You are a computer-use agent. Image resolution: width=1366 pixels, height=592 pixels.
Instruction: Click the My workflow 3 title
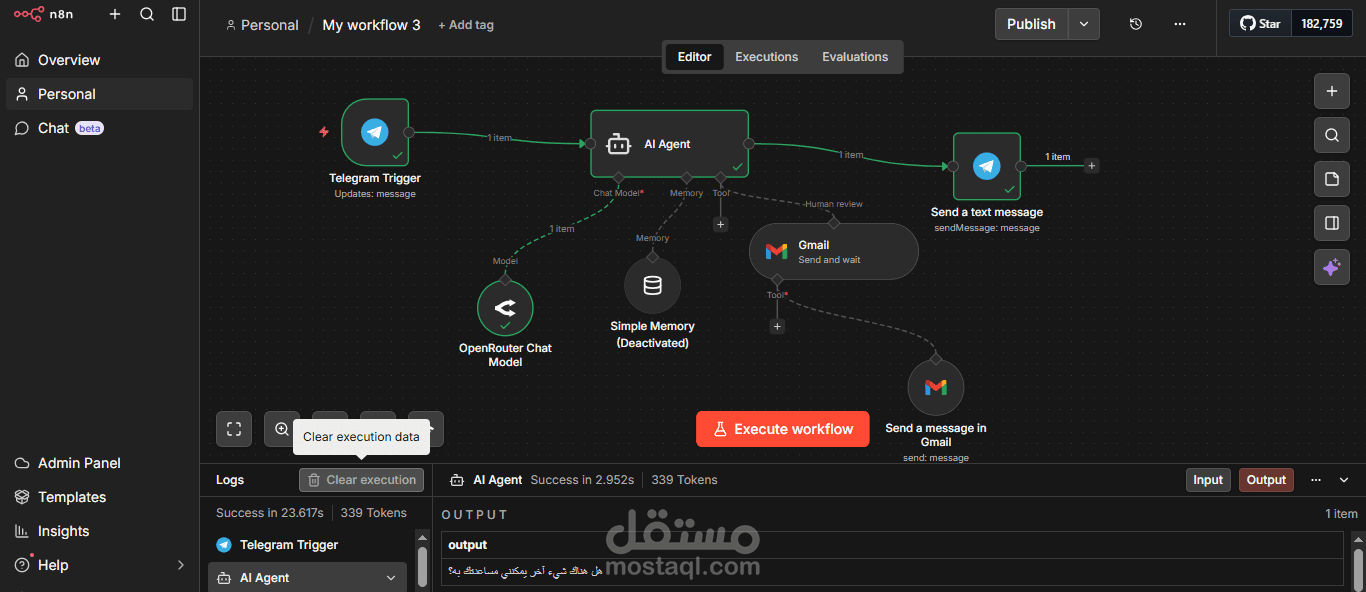pos(371,25)
